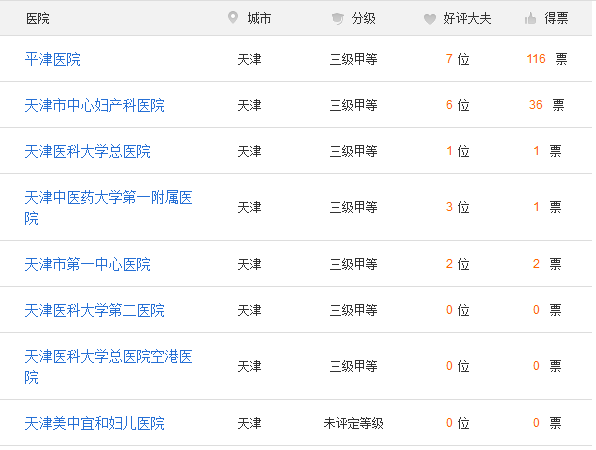Viewport: 596px width, 450px height.
Task: Open 天津医科大学总医院 link
Action: (x=87, y=151)
